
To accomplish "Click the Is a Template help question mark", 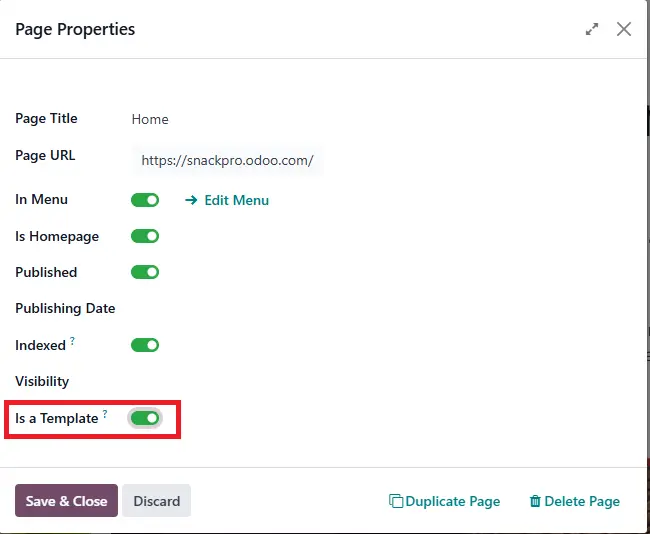I will 105,414.
